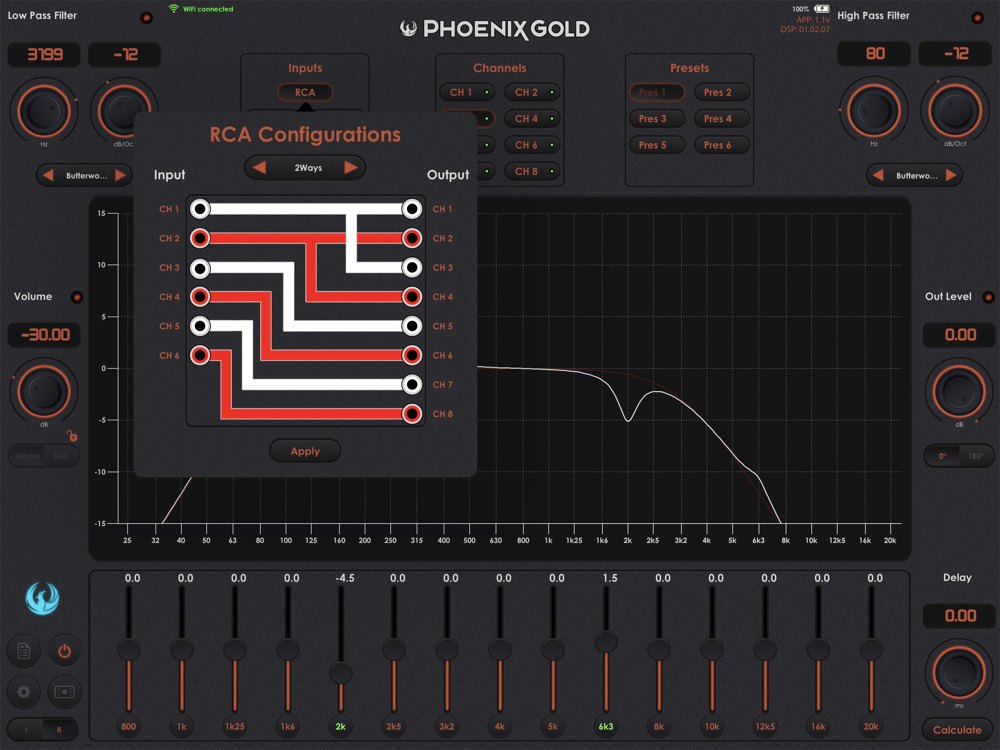Click the Output CH 6 red RCA jack
Screen dimensions: 1000x750
pyautogui.click(x=412, y=355)
